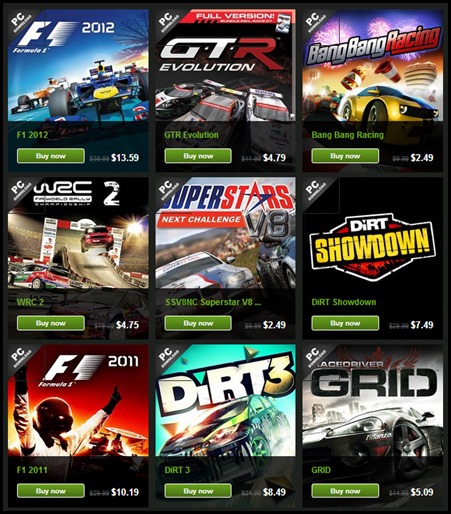Open the Bang Bang Racing cover image
This screenshot has height=514, width=451.
coord(373,65)
